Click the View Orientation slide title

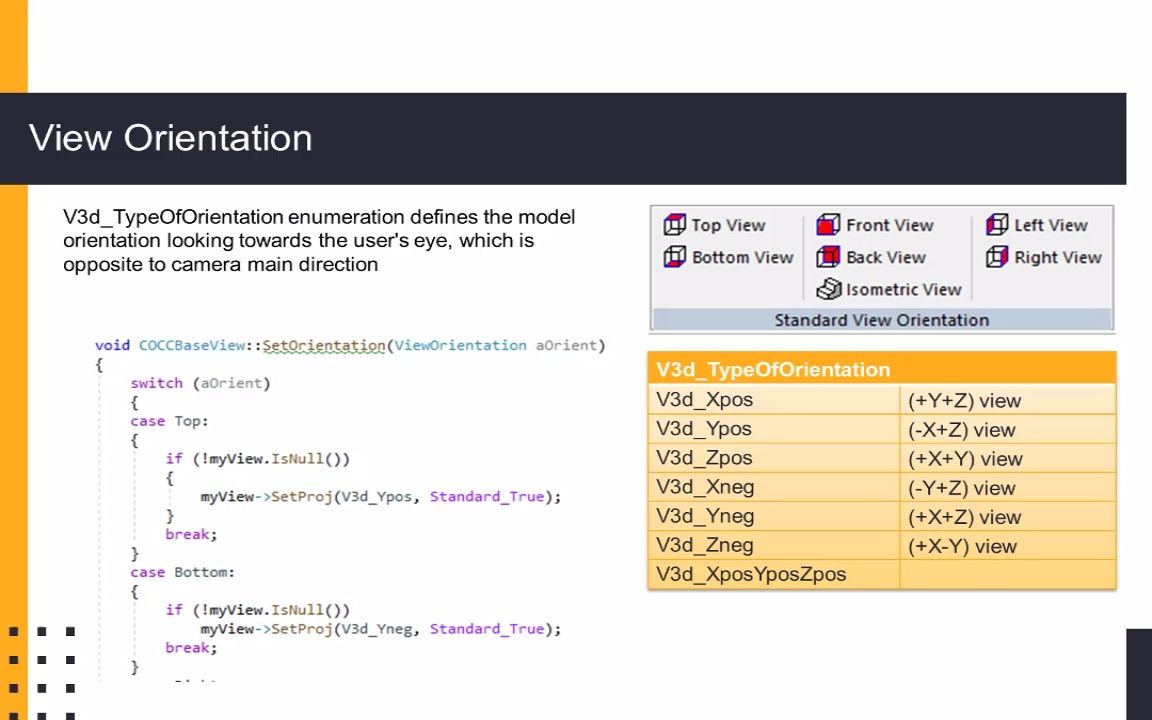point(171,138)
